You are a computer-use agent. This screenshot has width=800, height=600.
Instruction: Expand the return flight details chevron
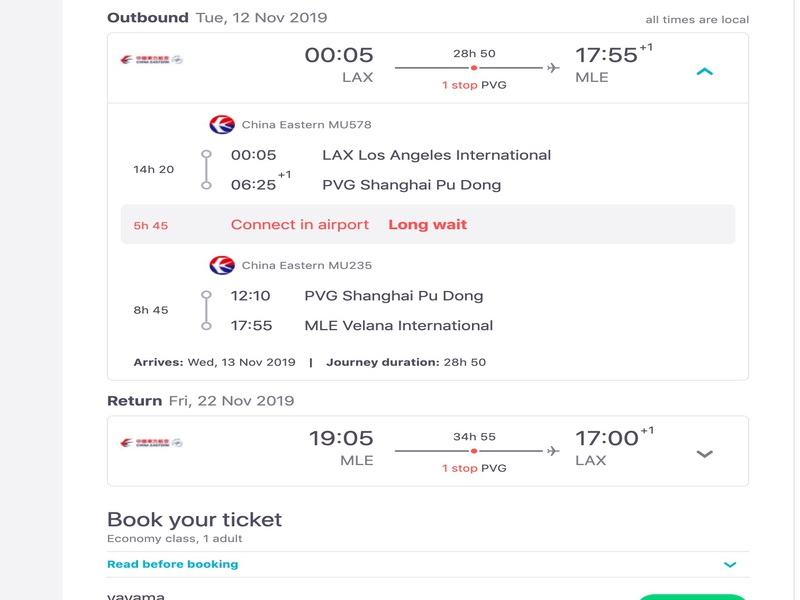704,454
